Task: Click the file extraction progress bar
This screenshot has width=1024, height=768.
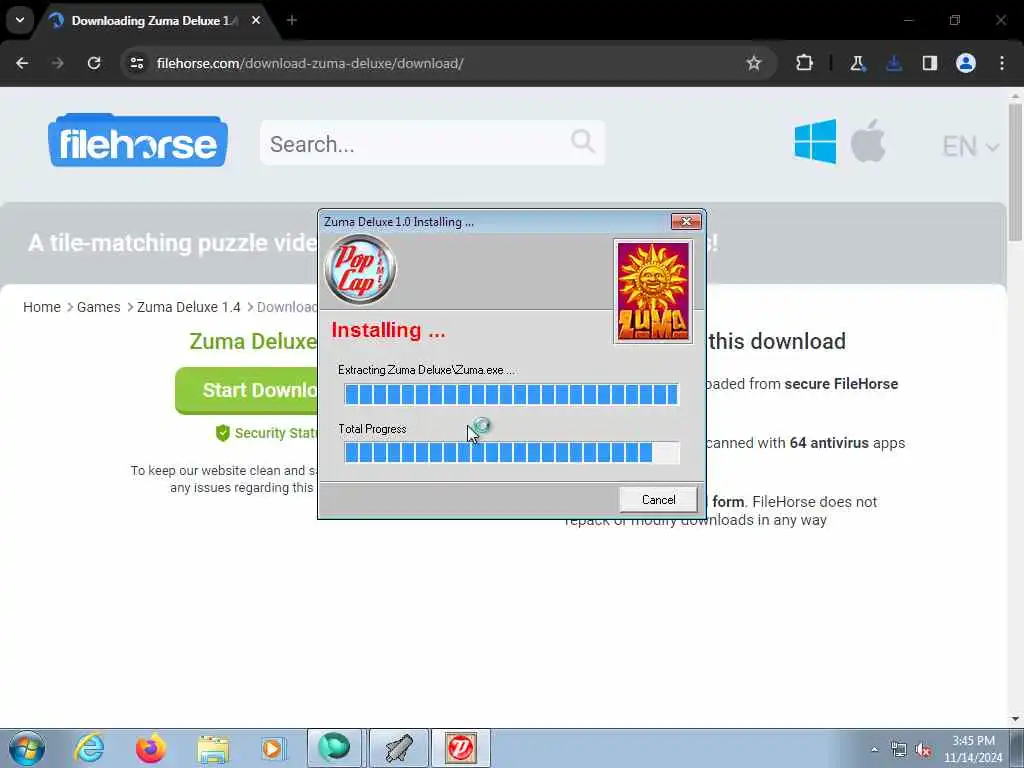Action: [511, 394]
